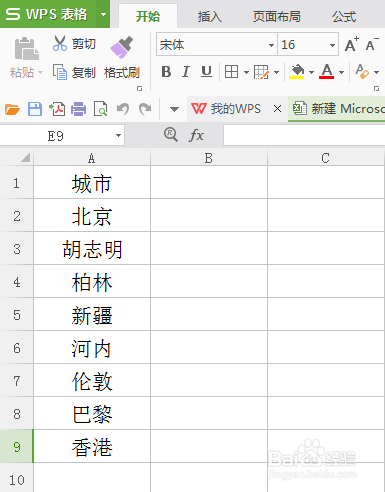The height and width of the screenshot is (492, 385).
Task: Decrease font size with A- icon
Action: (x=372, y=44)
